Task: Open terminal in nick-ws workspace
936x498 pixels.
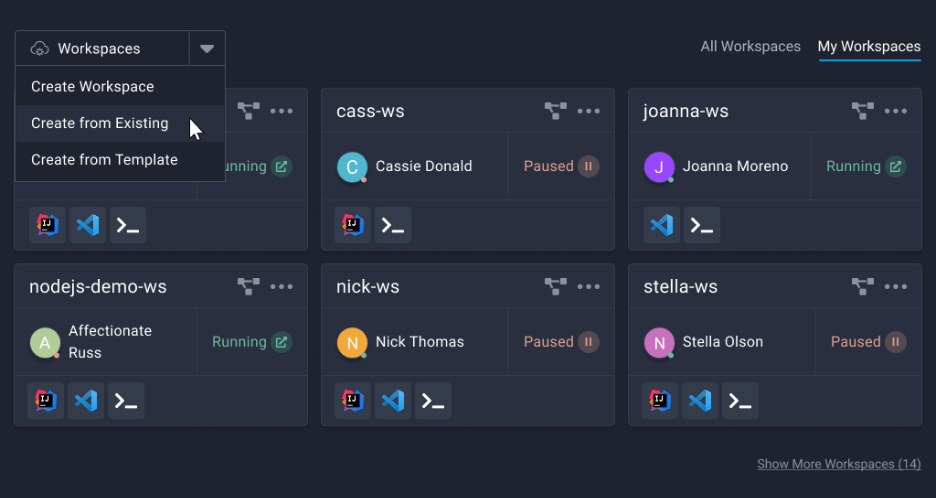Action: tap(433, 401)
